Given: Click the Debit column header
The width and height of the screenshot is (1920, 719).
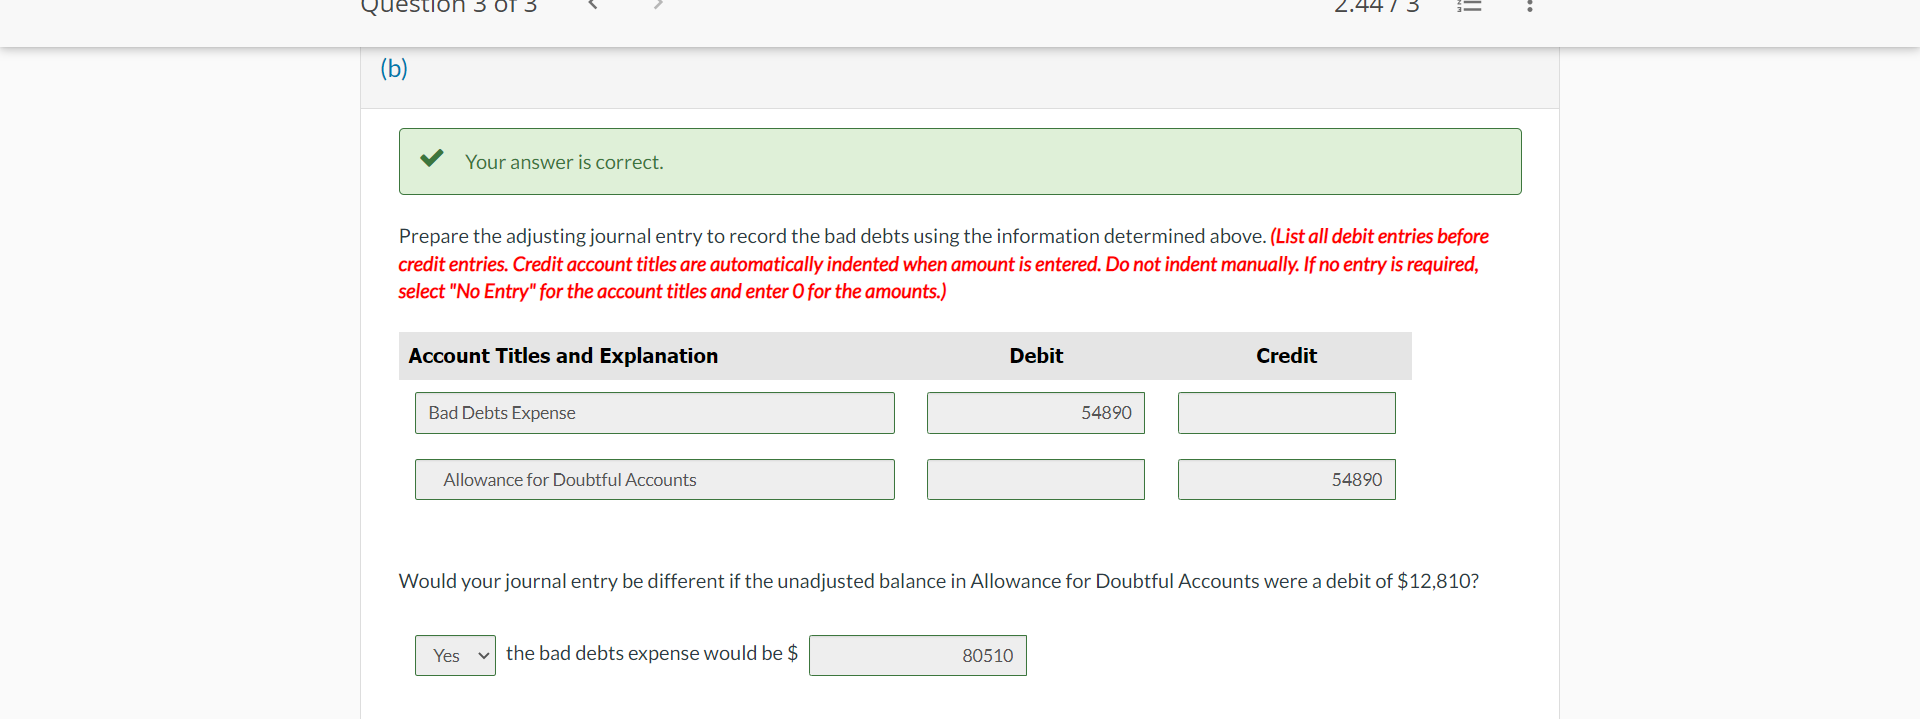Looking at the screenshot, I should 1036,356.
